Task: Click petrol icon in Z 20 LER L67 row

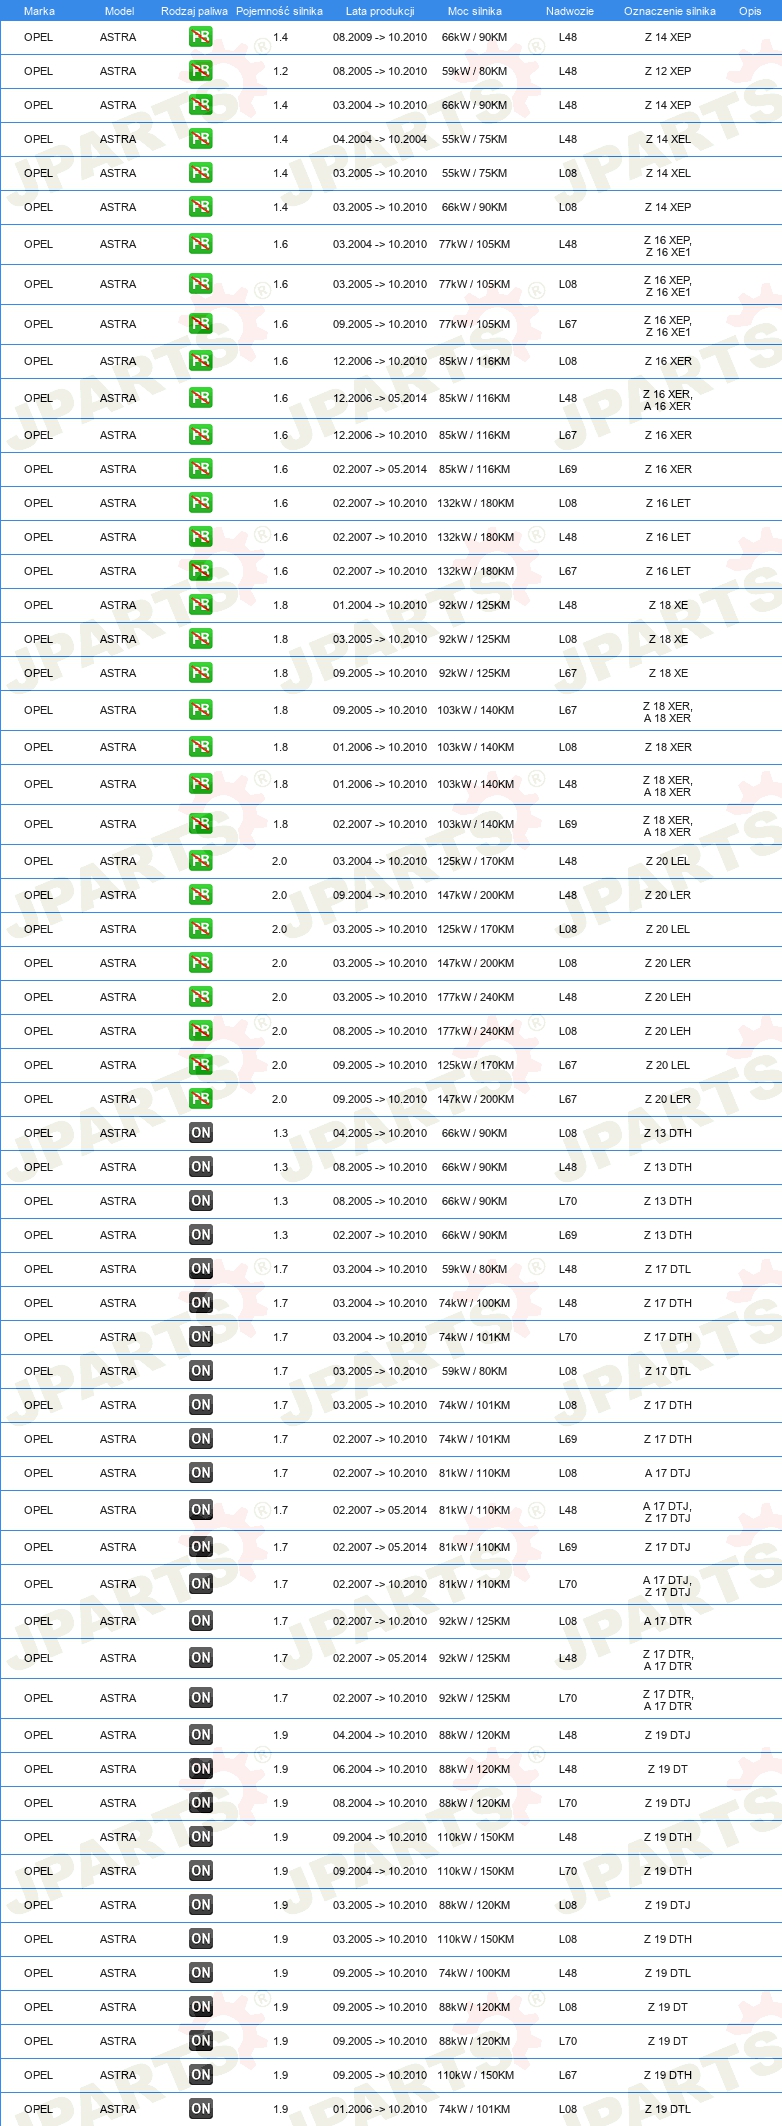Action: [x=201, y=1099]
